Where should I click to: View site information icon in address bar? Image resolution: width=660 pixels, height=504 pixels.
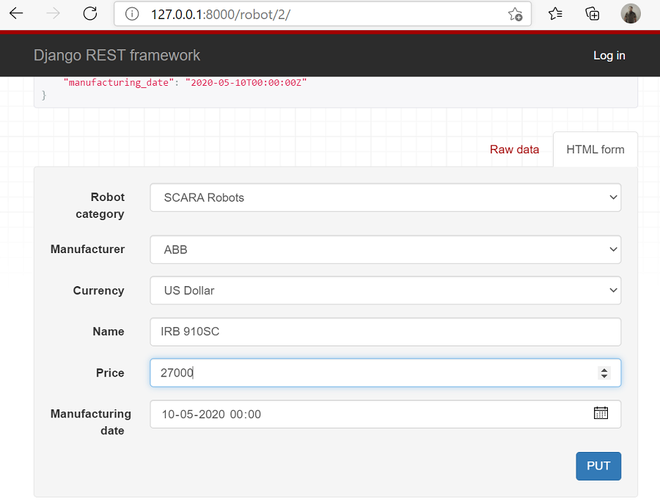pos(132,14)
